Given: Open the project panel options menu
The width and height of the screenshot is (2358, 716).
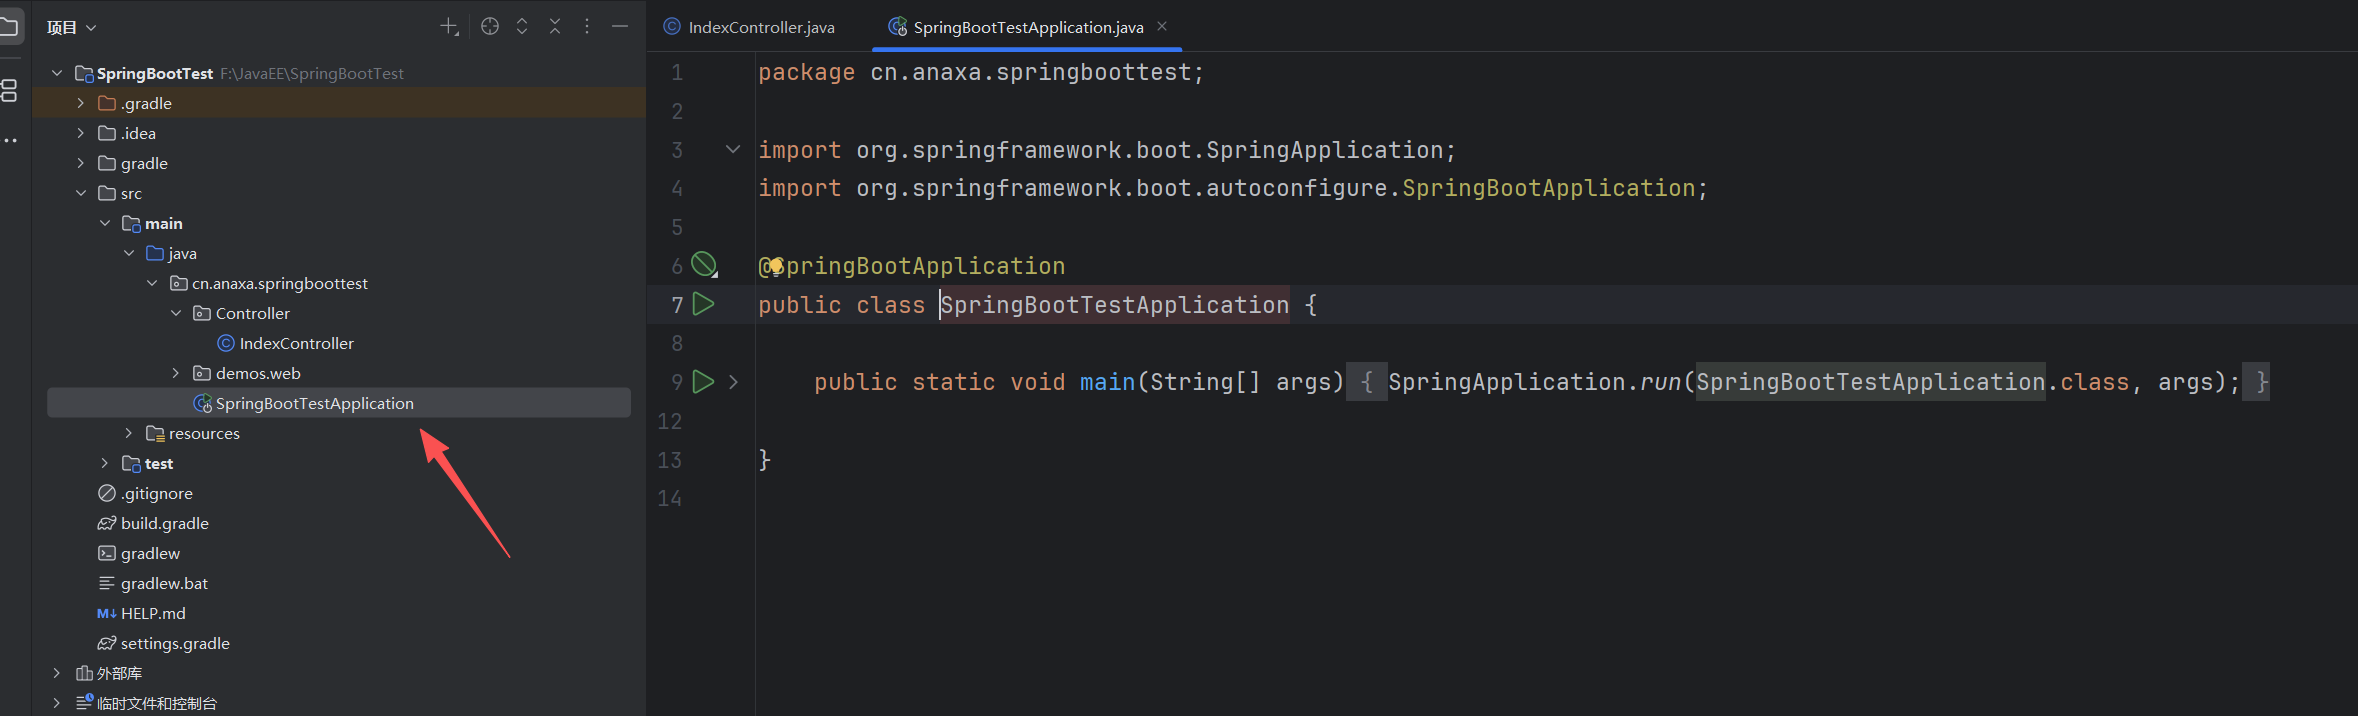Looking at the screenshot, I should coord(587,27).
